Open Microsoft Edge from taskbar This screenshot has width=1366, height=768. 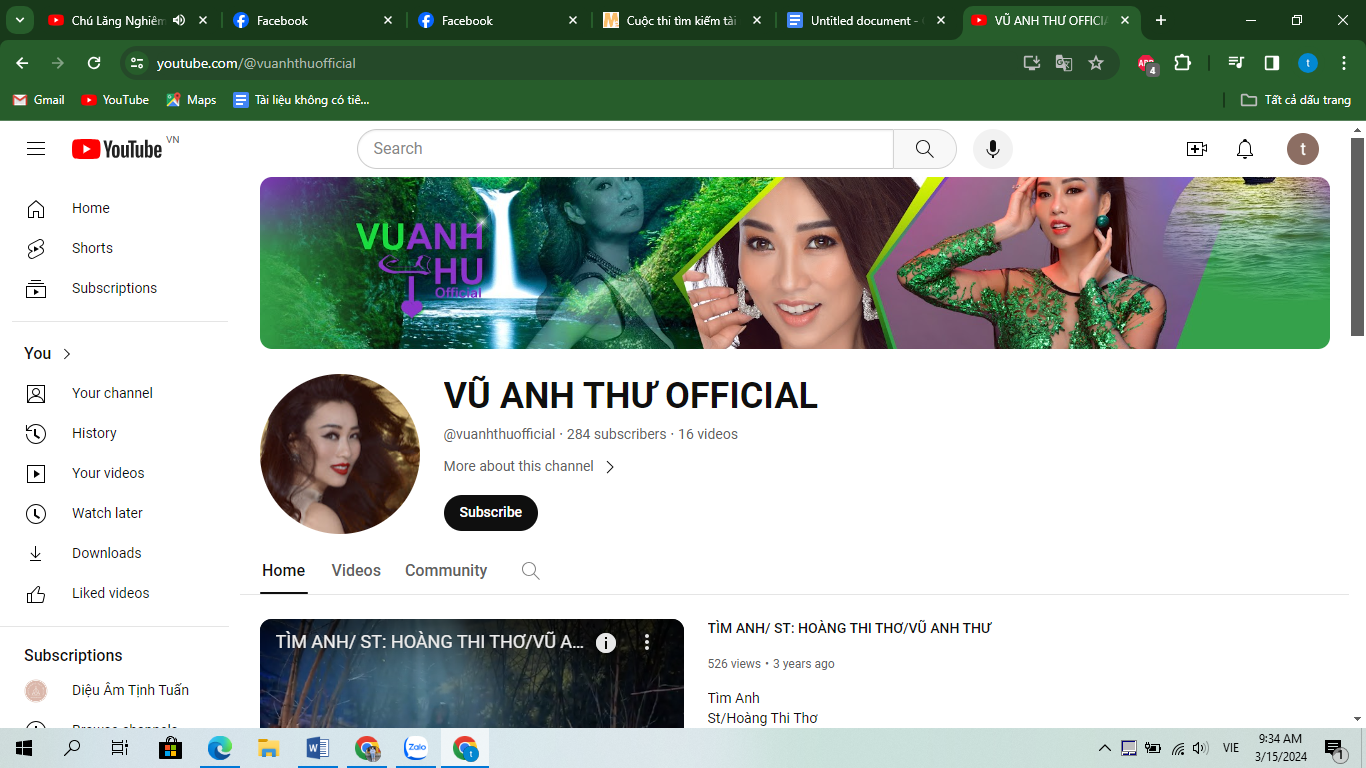220,747
